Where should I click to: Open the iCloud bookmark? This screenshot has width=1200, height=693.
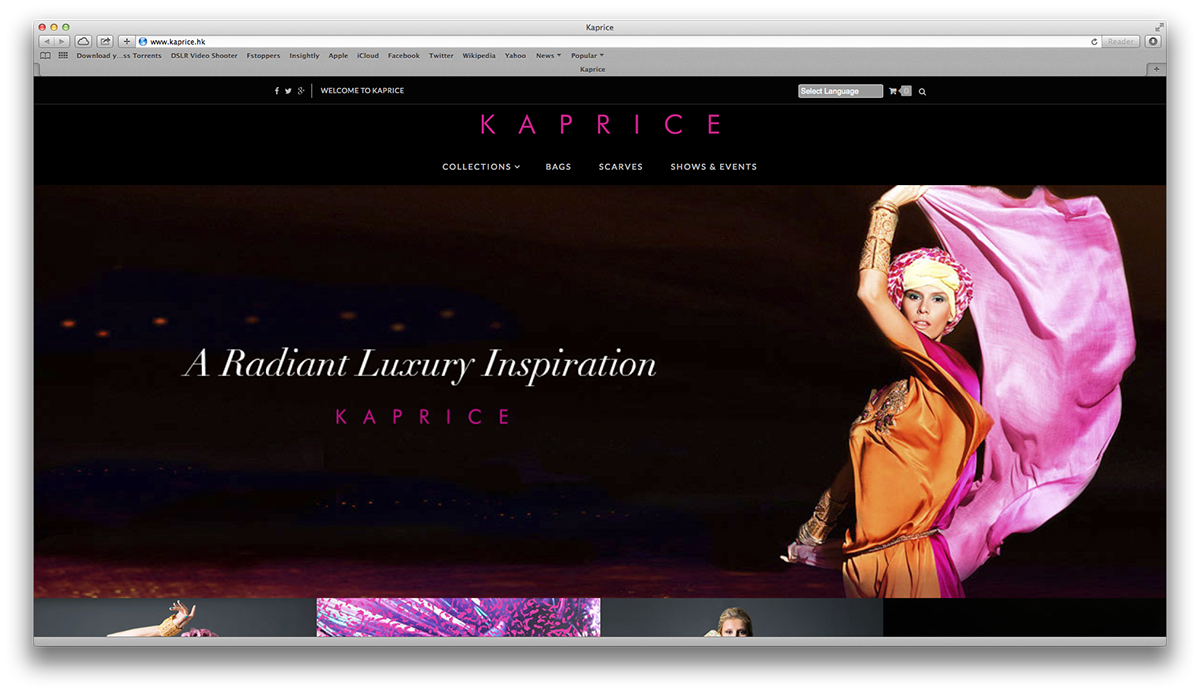368,56
